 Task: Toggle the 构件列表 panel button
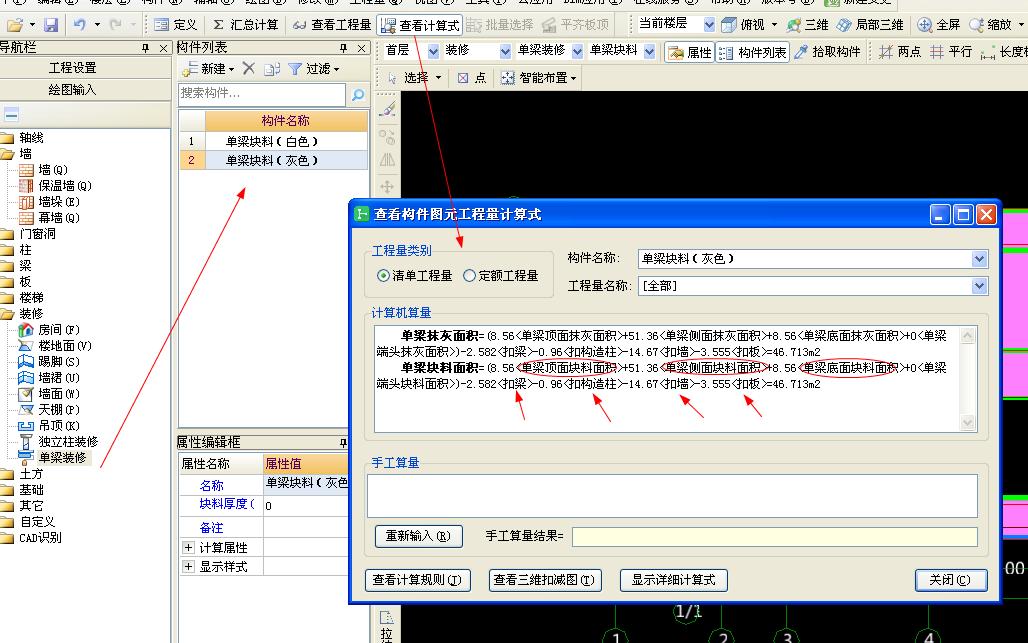point(753,52)
